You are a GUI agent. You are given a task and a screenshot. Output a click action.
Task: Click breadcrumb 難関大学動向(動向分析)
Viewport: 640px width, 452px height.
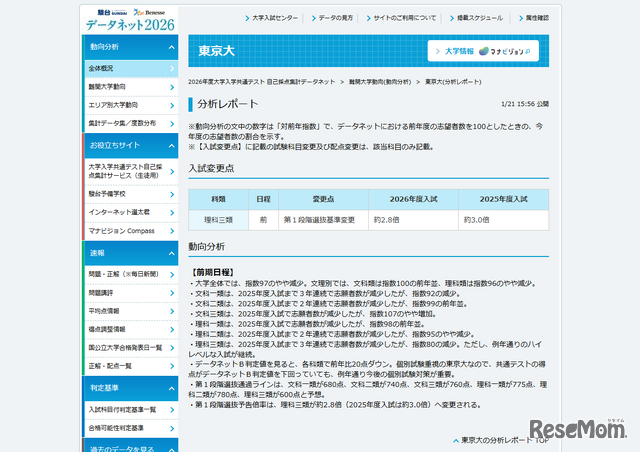coord(380,82)
